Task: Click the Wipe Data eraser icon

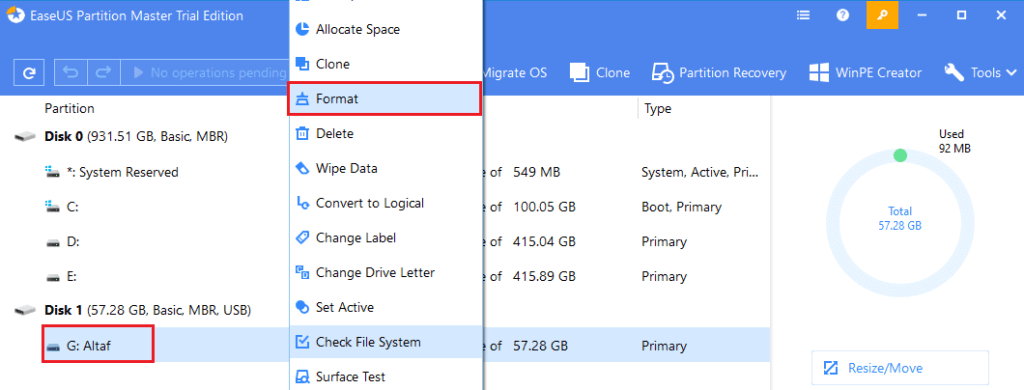Action: [x=302, y=169]
